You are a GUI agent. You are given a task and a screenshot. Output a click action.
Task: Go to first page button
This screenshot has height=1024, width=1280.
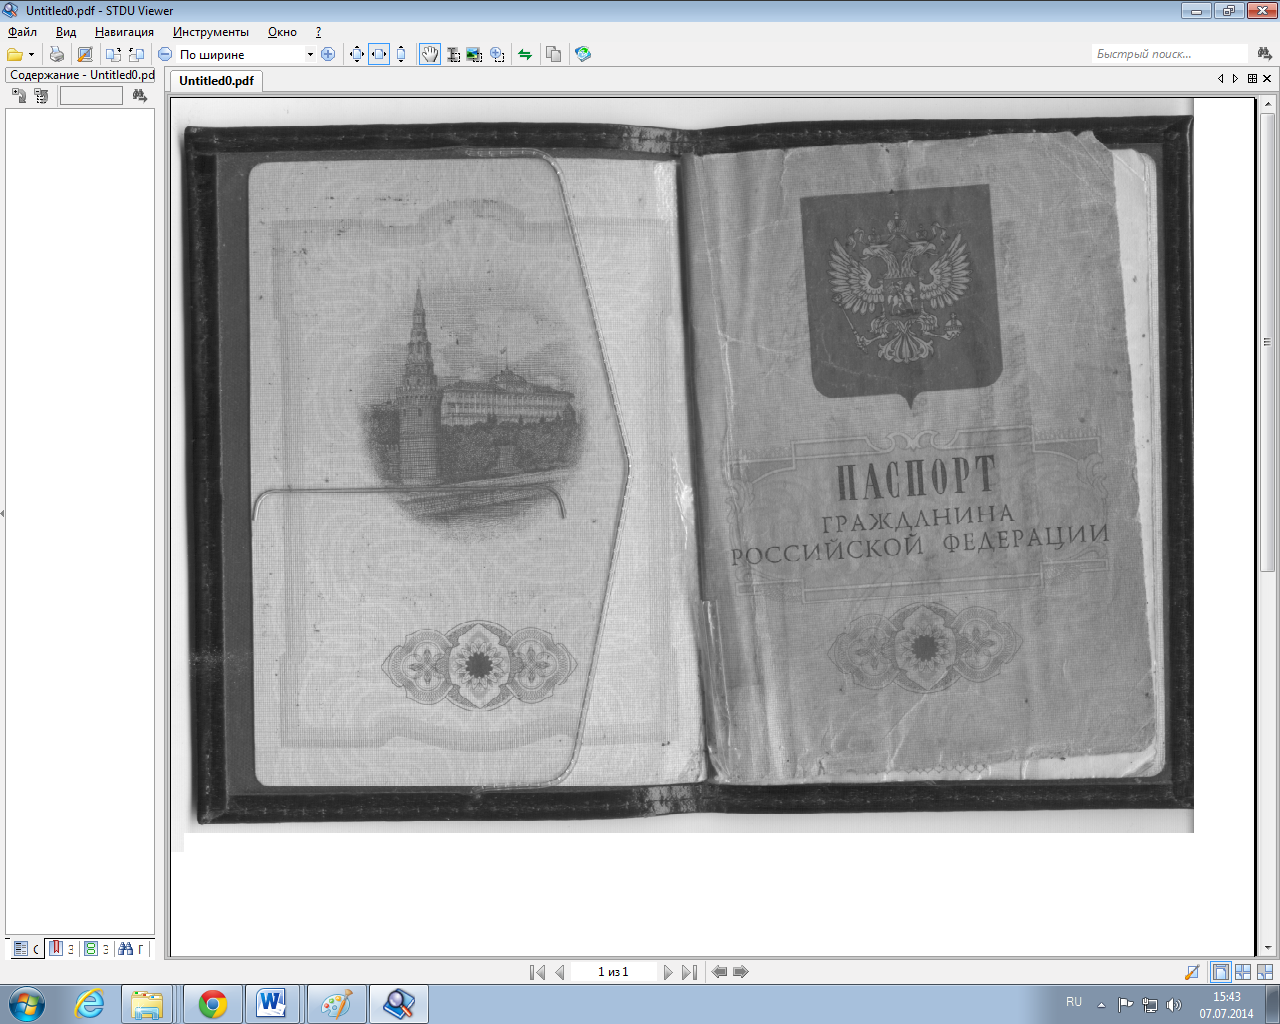[x=537, y=972]
